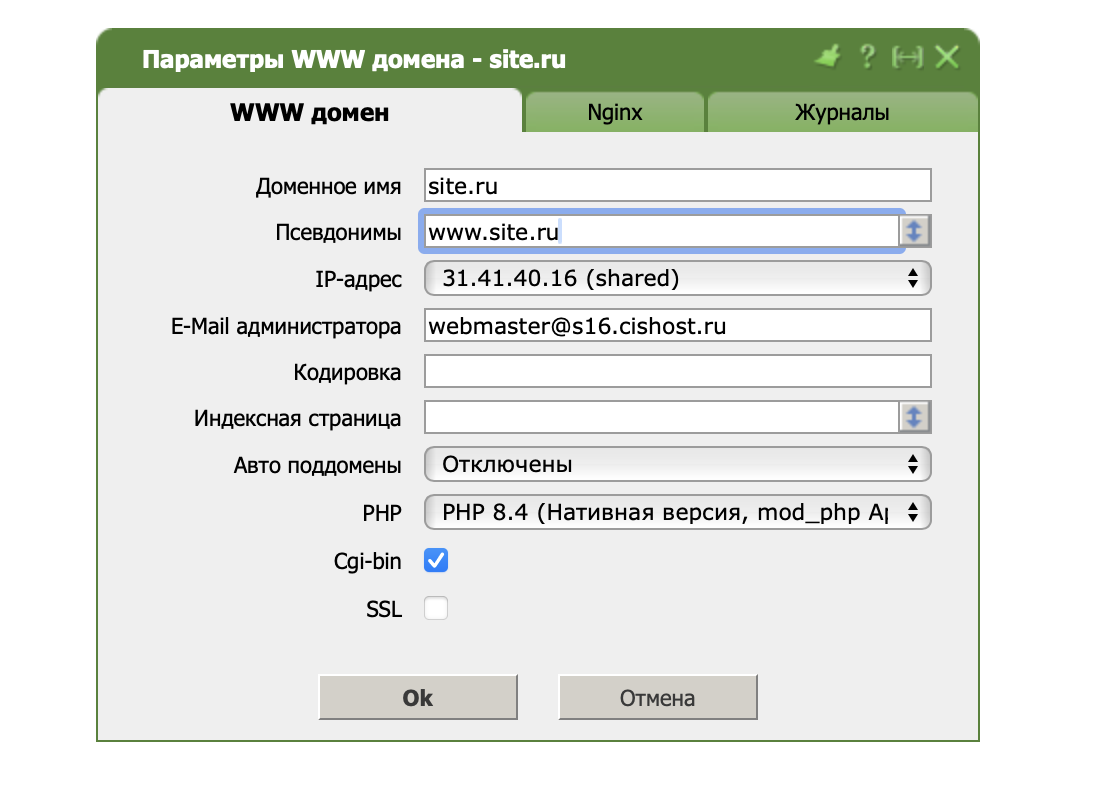The height and width of the screenshot is (802, 1094).
Task: Click the Доменное имя input field
Action: click(x=677, y=186)
